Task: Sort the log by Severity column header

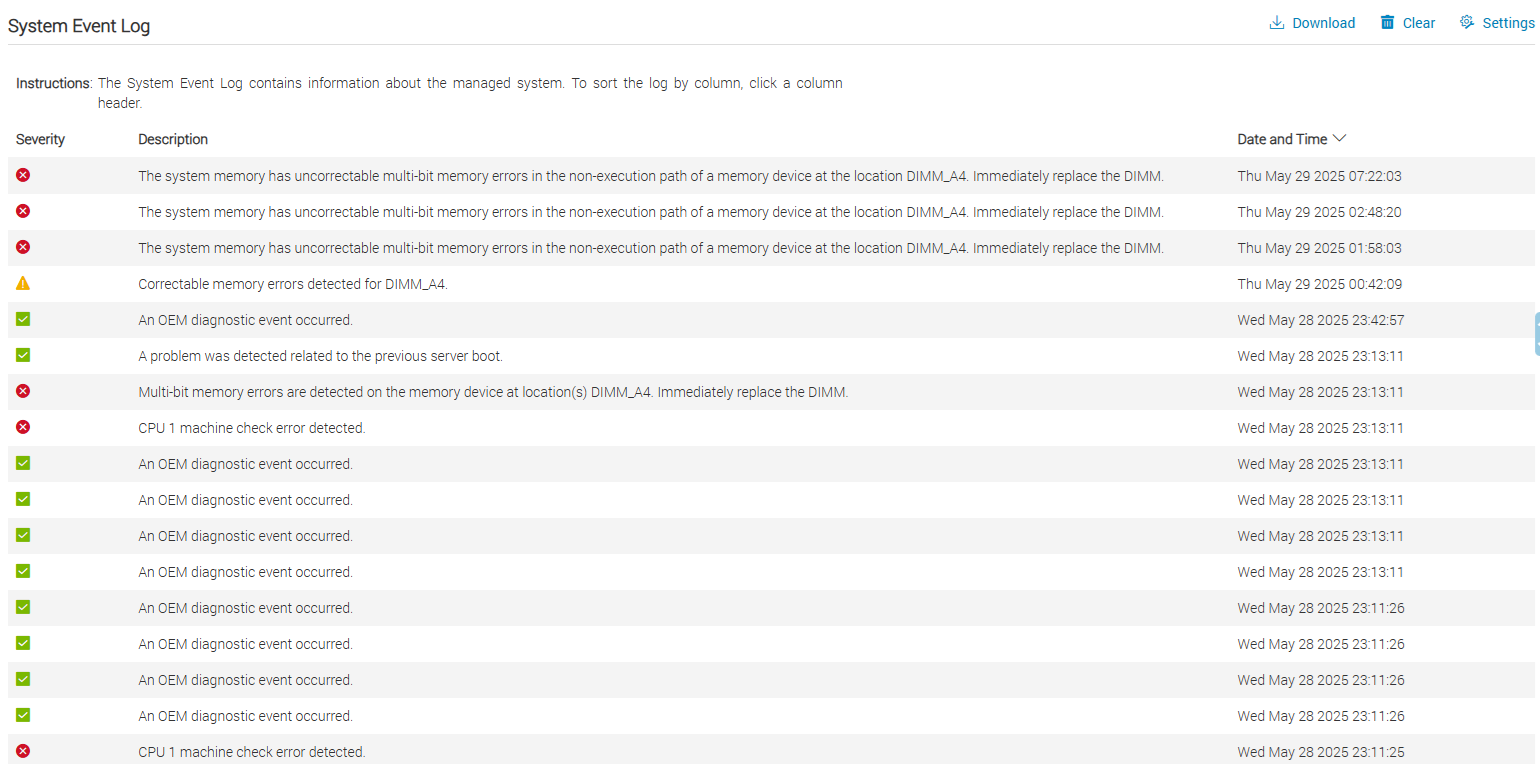Action: [x=40, y=139]
